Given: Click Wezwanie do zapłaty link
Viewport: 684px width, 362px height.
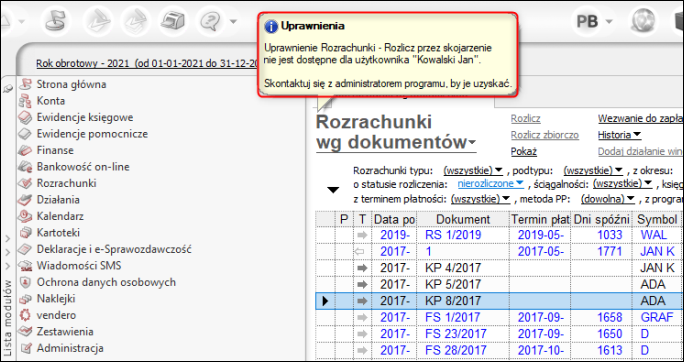Looking at the screenshot, I should pyautogui.click(x=640, y=119).
